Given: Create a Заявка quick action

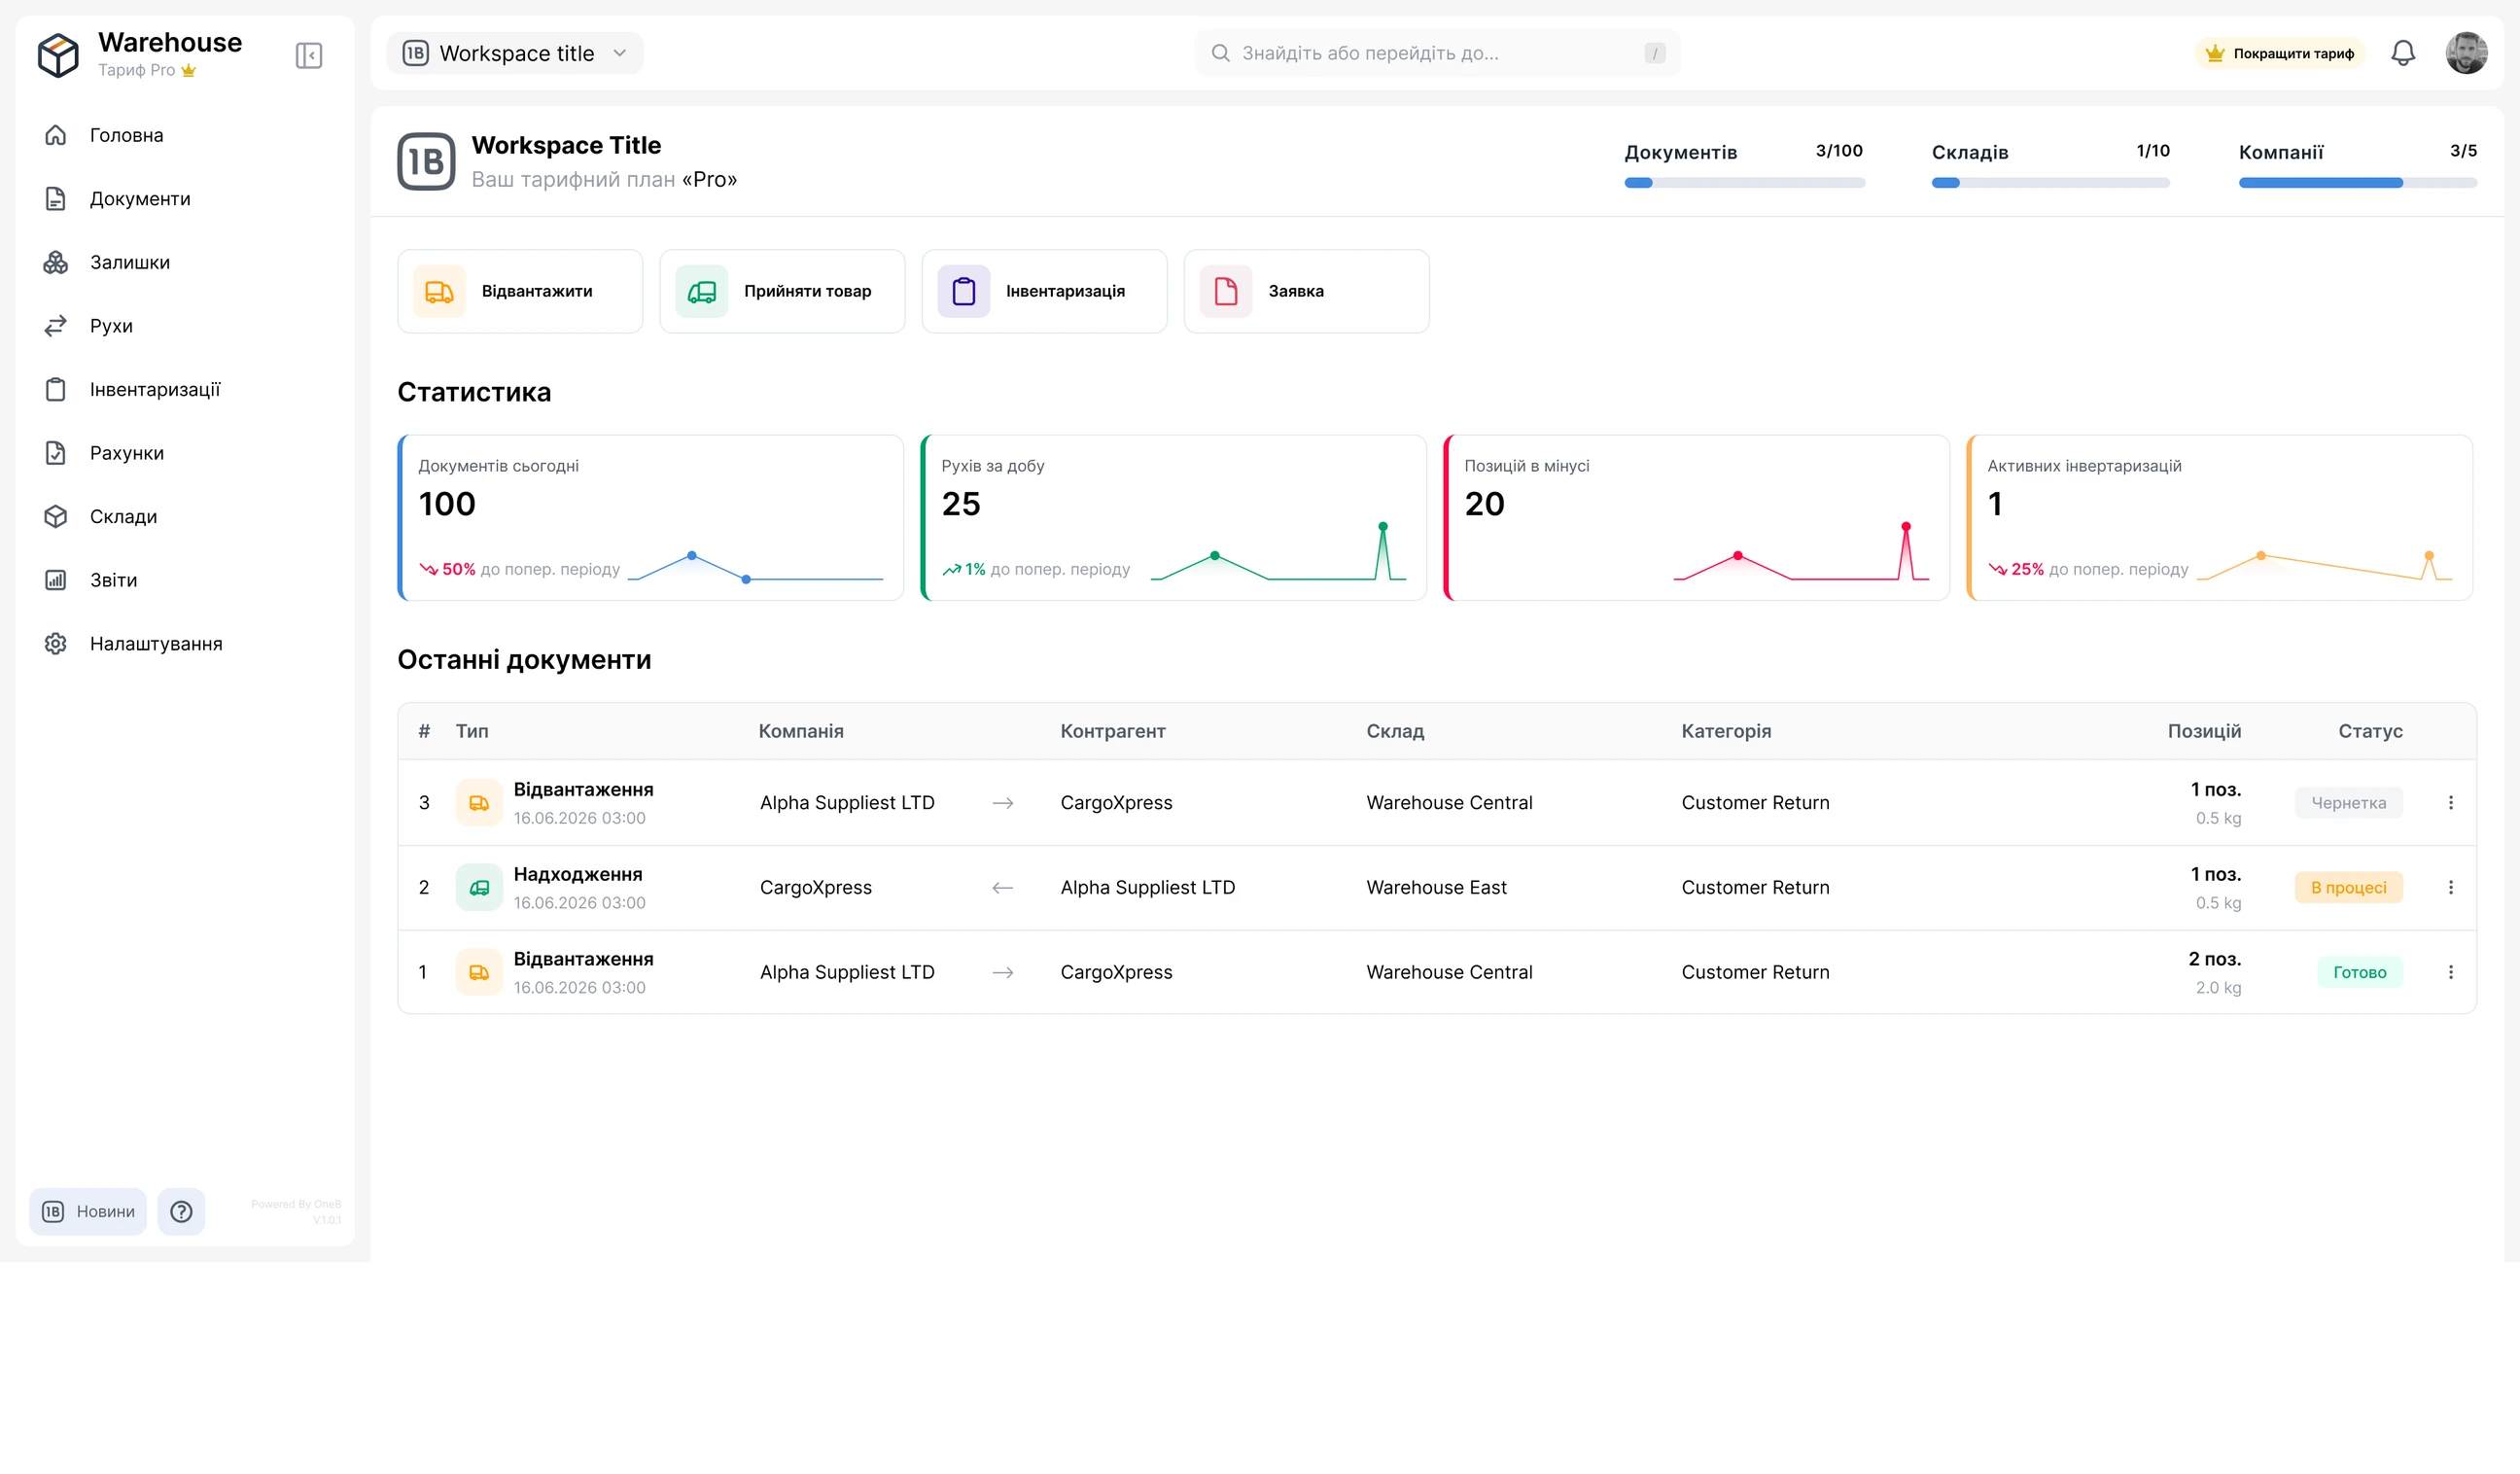Looking at the screenshot, I should [1306, 291].
